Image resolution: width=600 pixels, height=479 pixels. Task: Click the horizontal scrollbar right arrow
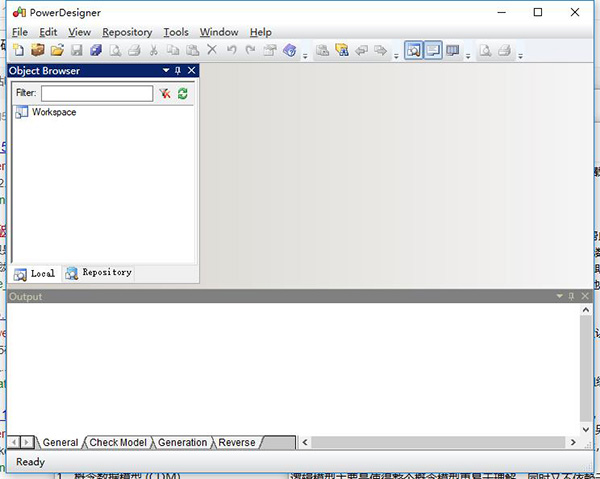573,443
